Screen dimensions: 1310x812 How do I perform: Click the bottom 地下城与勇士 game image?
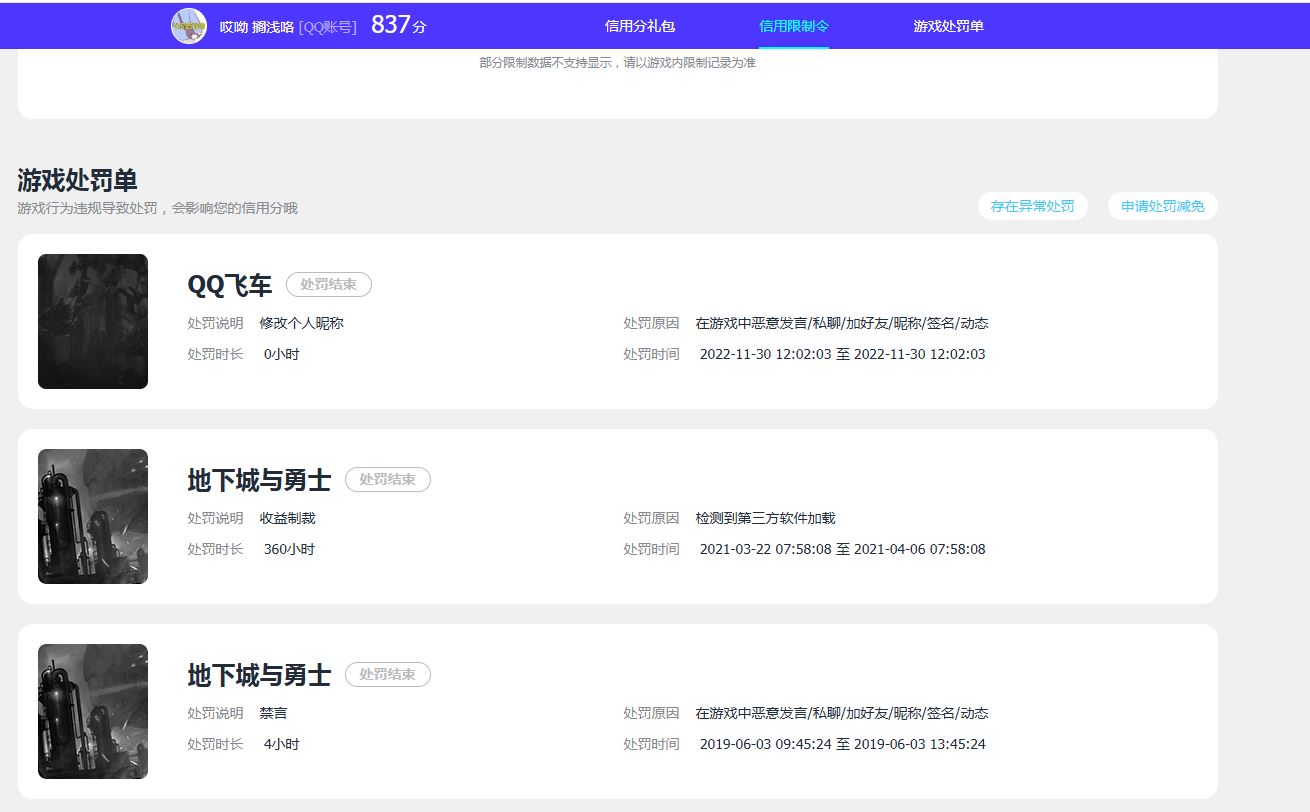click(x=92, y=710)
